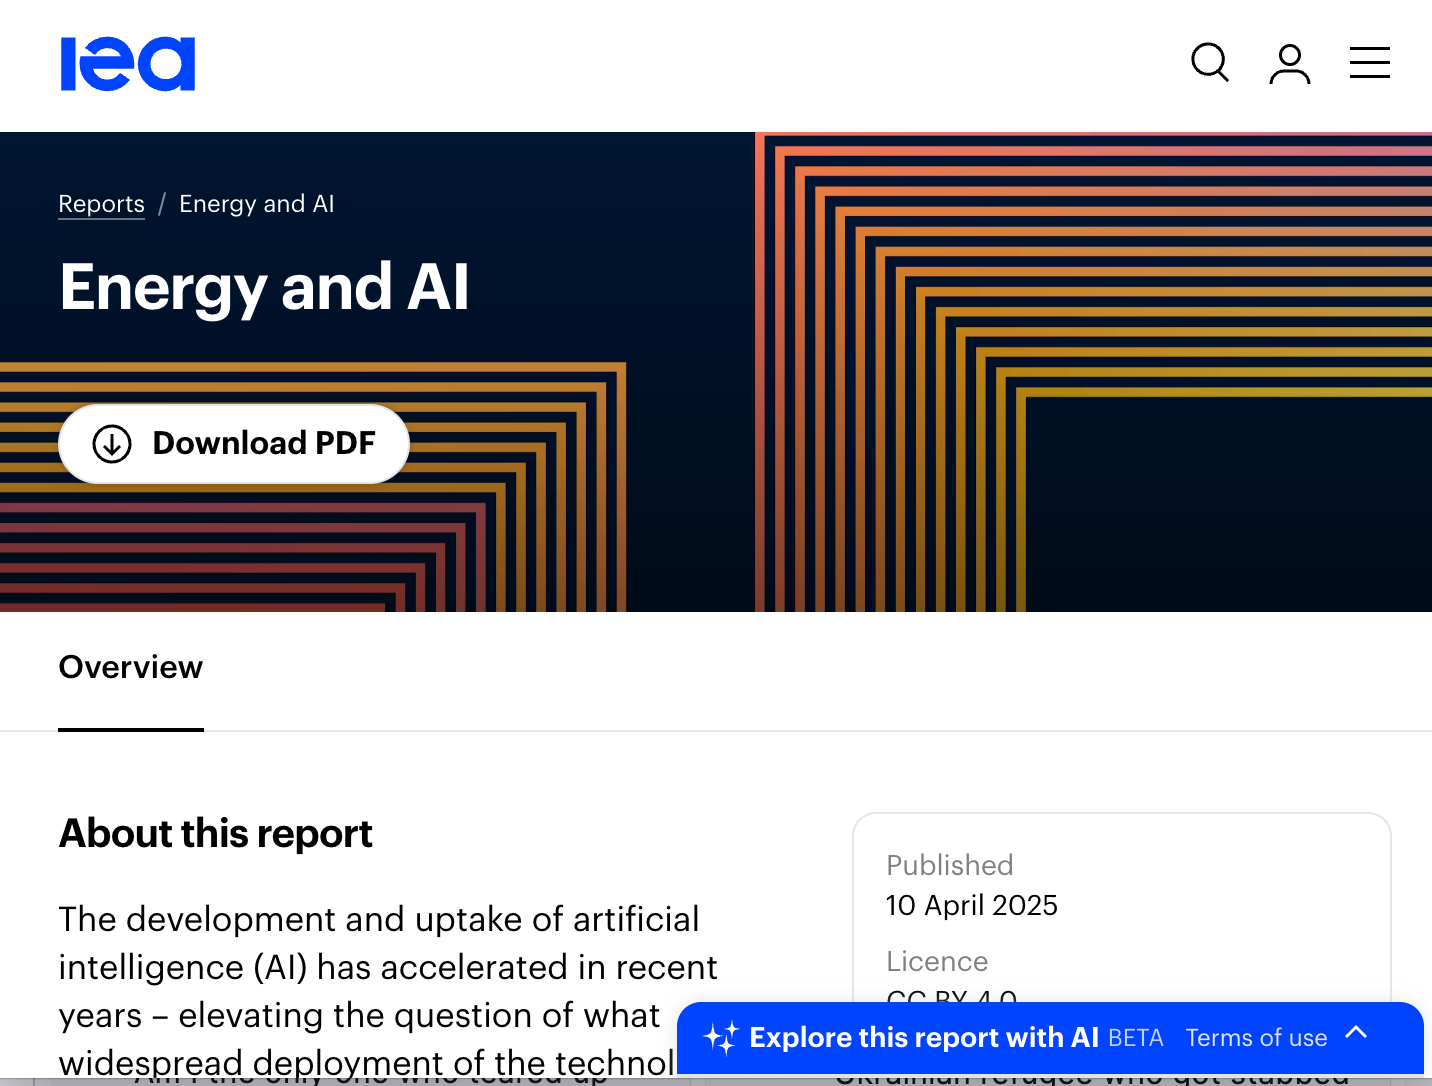Click the Energy and AI breadcrumb
1432x1086 pixels.
[256, 204]
